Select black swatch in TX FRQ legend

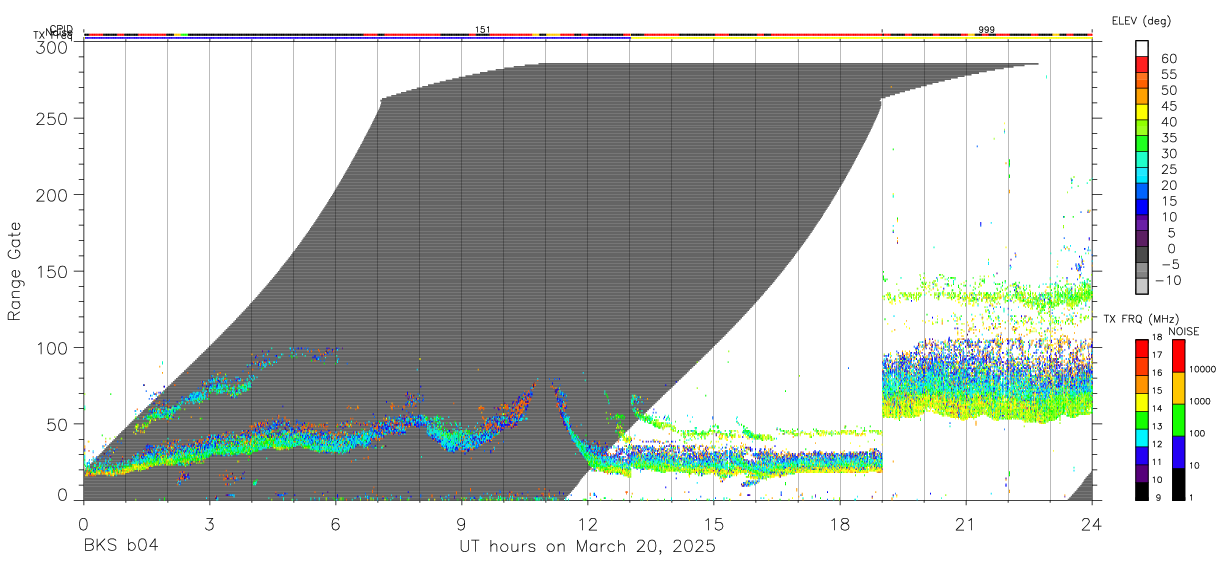[x=1142, y=491]
